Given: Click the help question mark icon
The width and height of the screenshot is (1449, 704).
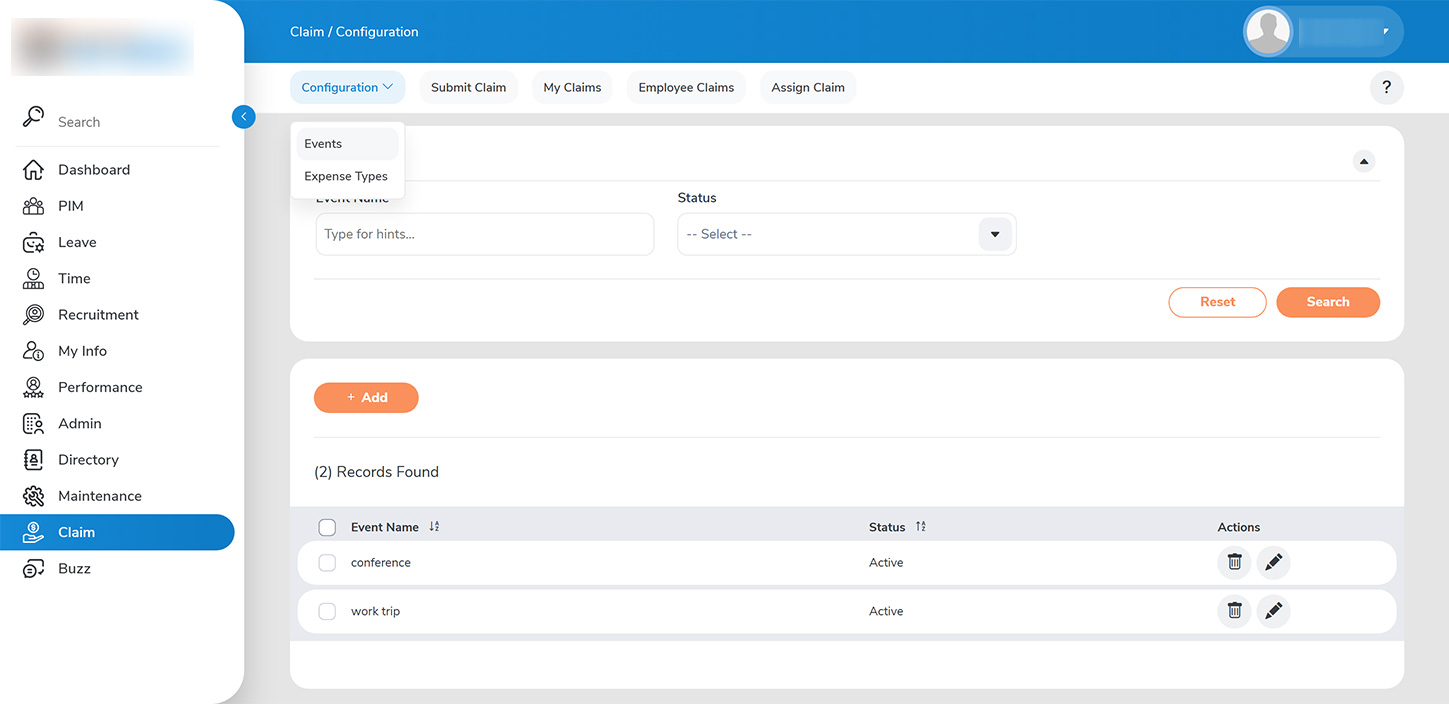Looking at the screenshot, I should (x=1386, y=88).
